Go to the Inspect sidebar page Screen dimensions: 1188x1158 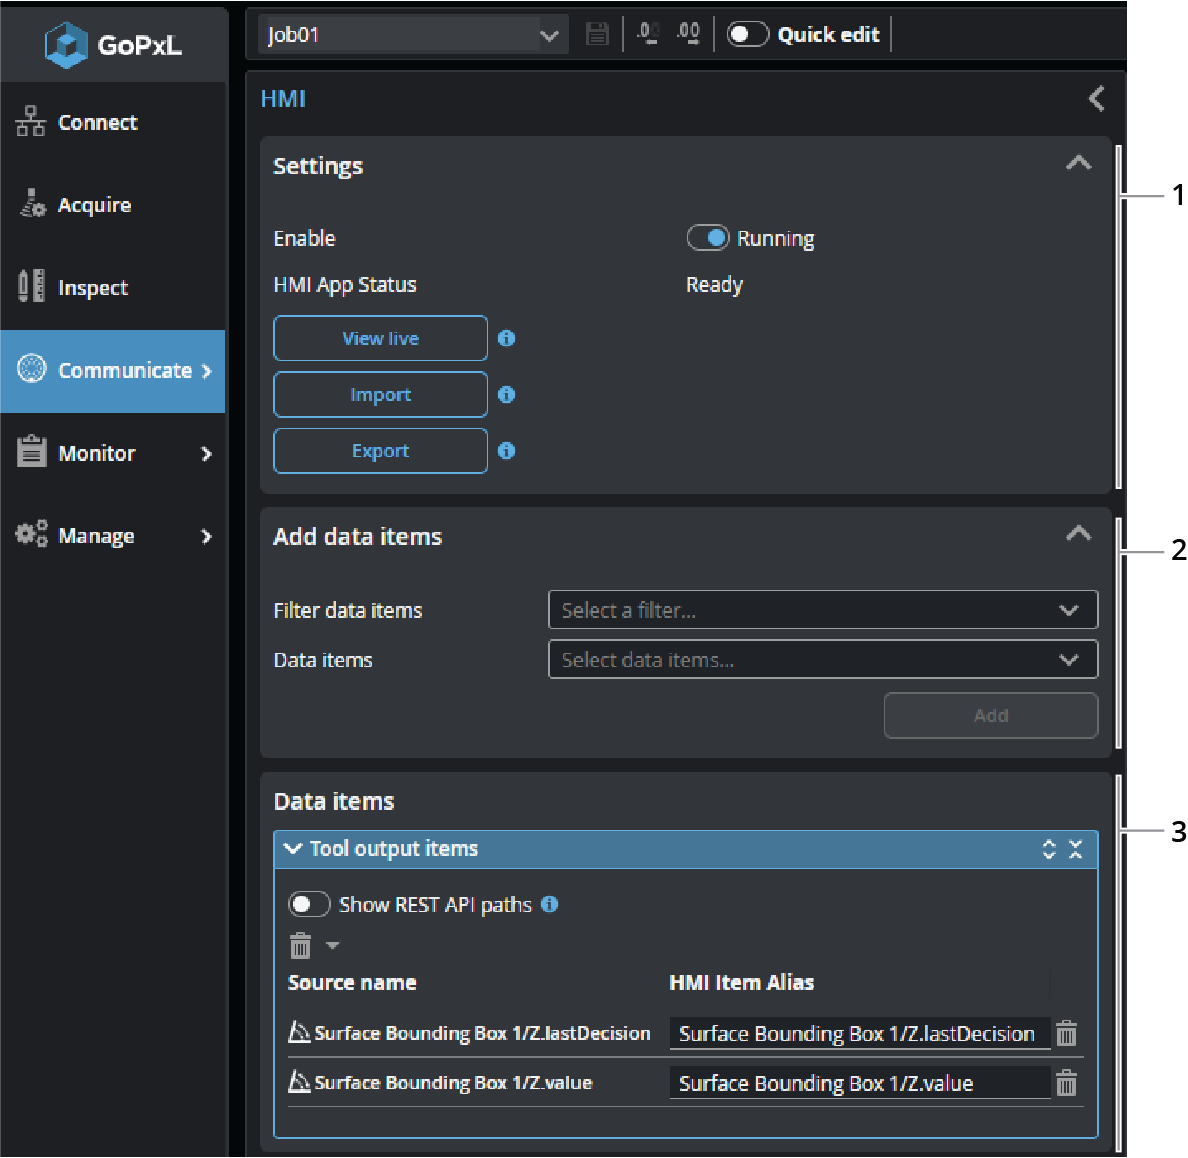click(x=92, y=288)
